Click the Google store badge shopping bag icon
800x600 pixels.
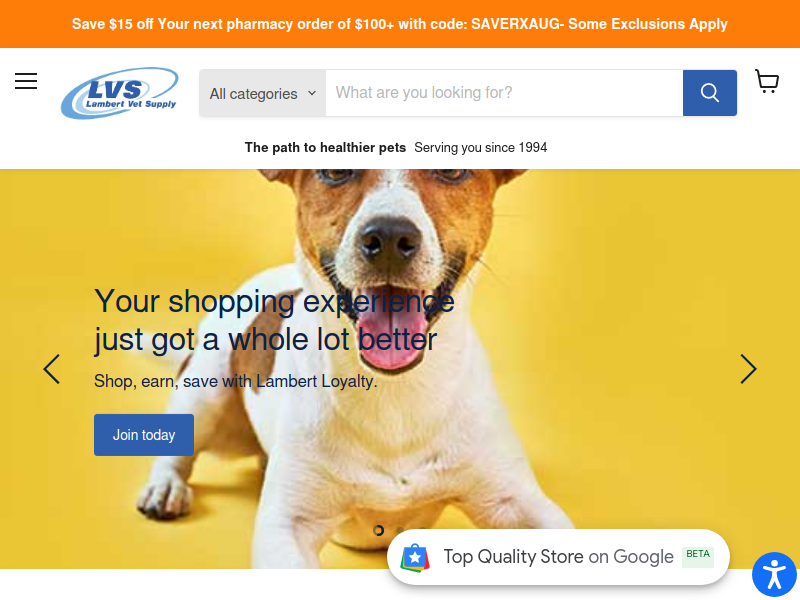click(x=415, y=558)
